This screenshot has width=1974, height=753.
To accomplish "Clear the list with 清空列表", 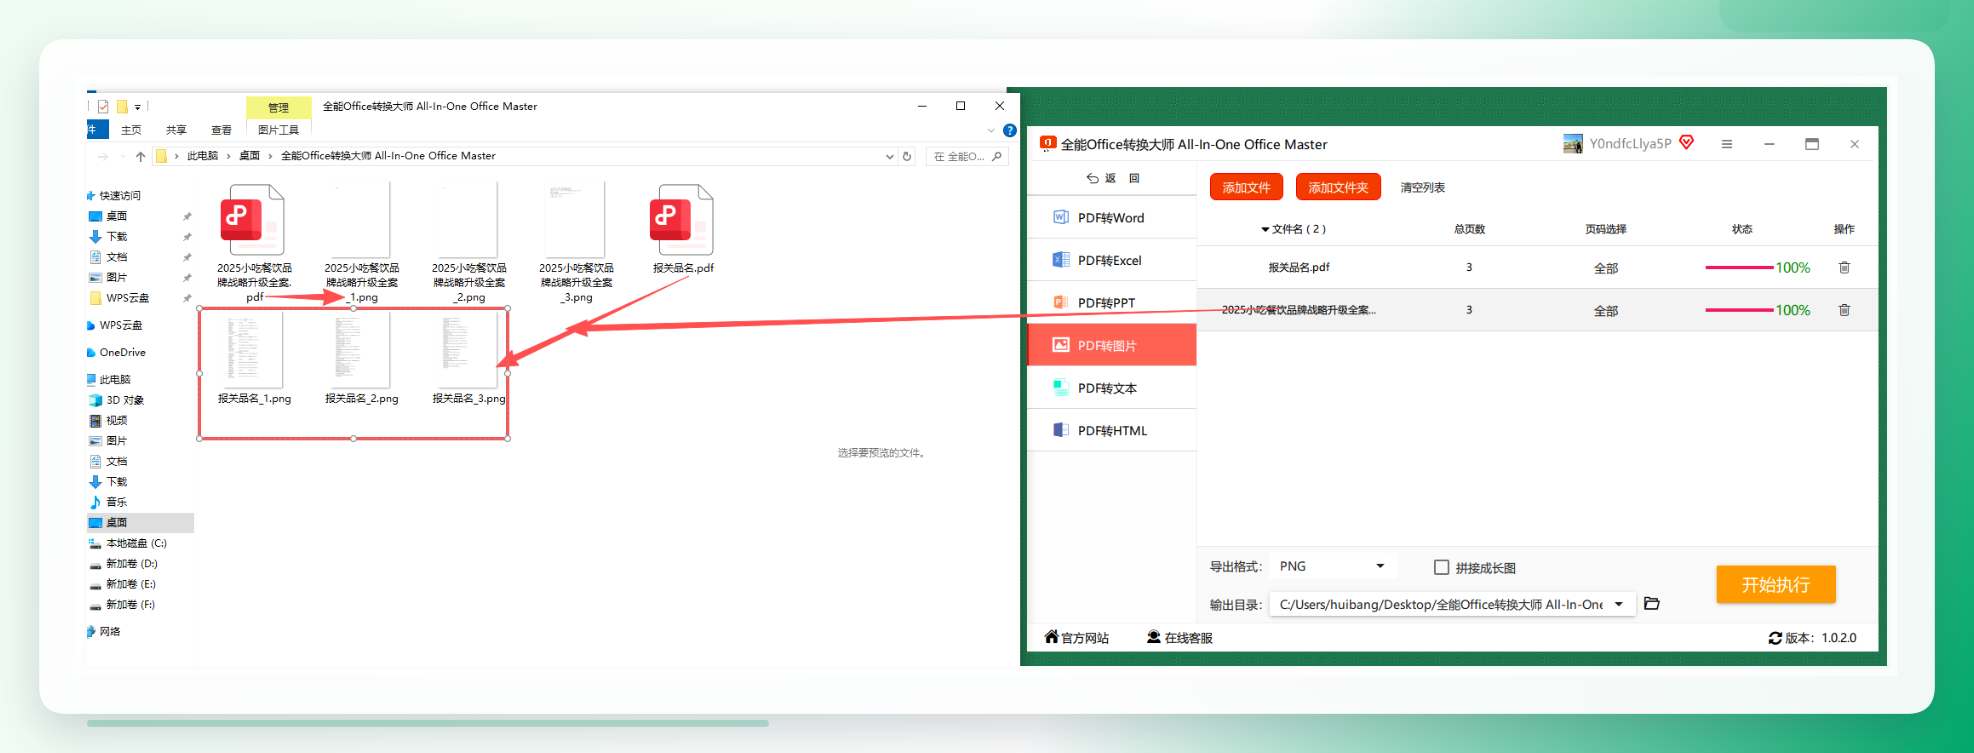I will [x=1422, y=187].
